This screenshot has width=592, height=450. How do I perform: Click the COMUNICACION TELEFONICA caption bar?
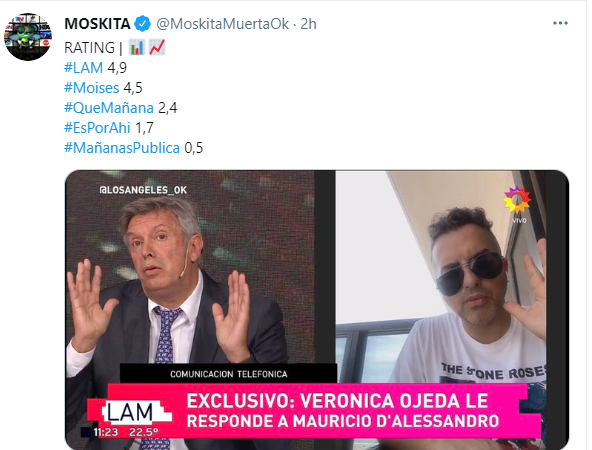click(x=228, y=374)
